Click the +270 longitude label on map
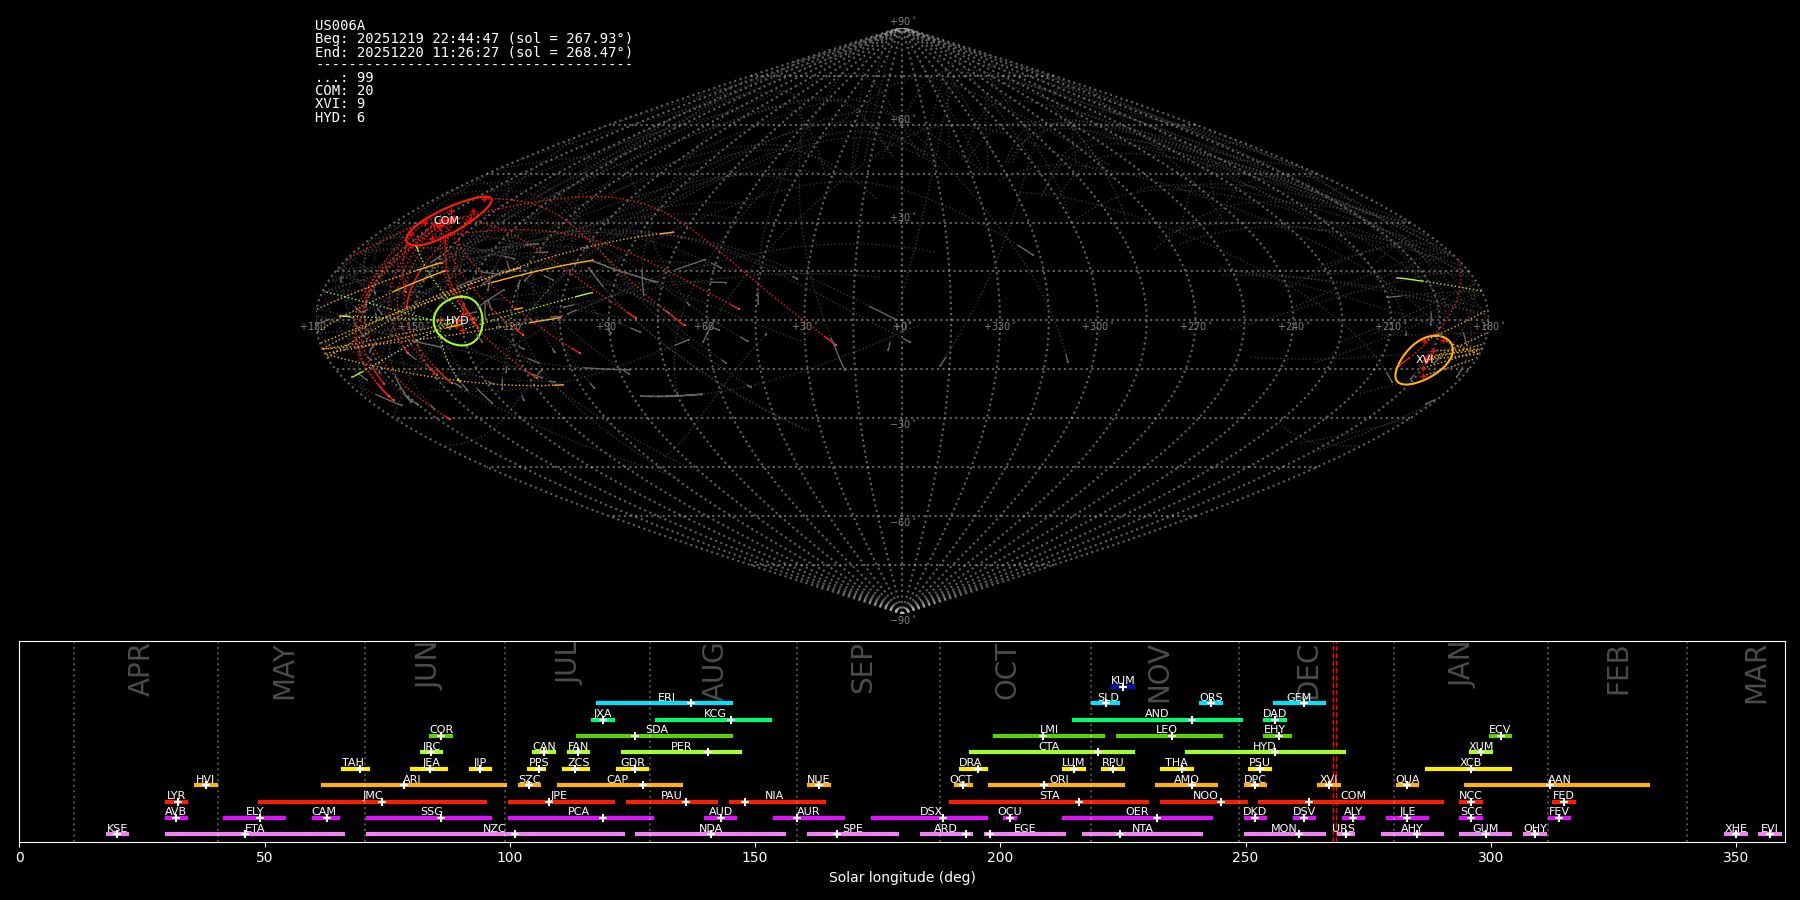 (x=1193, y=327)
